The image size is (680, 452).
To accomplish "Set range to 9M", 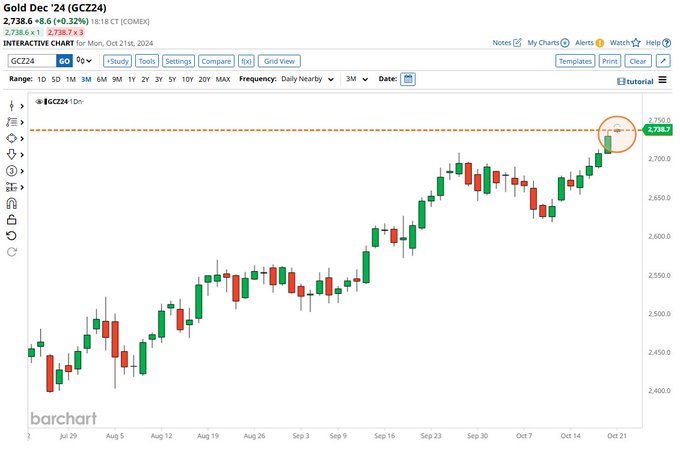I will [117, 79].
